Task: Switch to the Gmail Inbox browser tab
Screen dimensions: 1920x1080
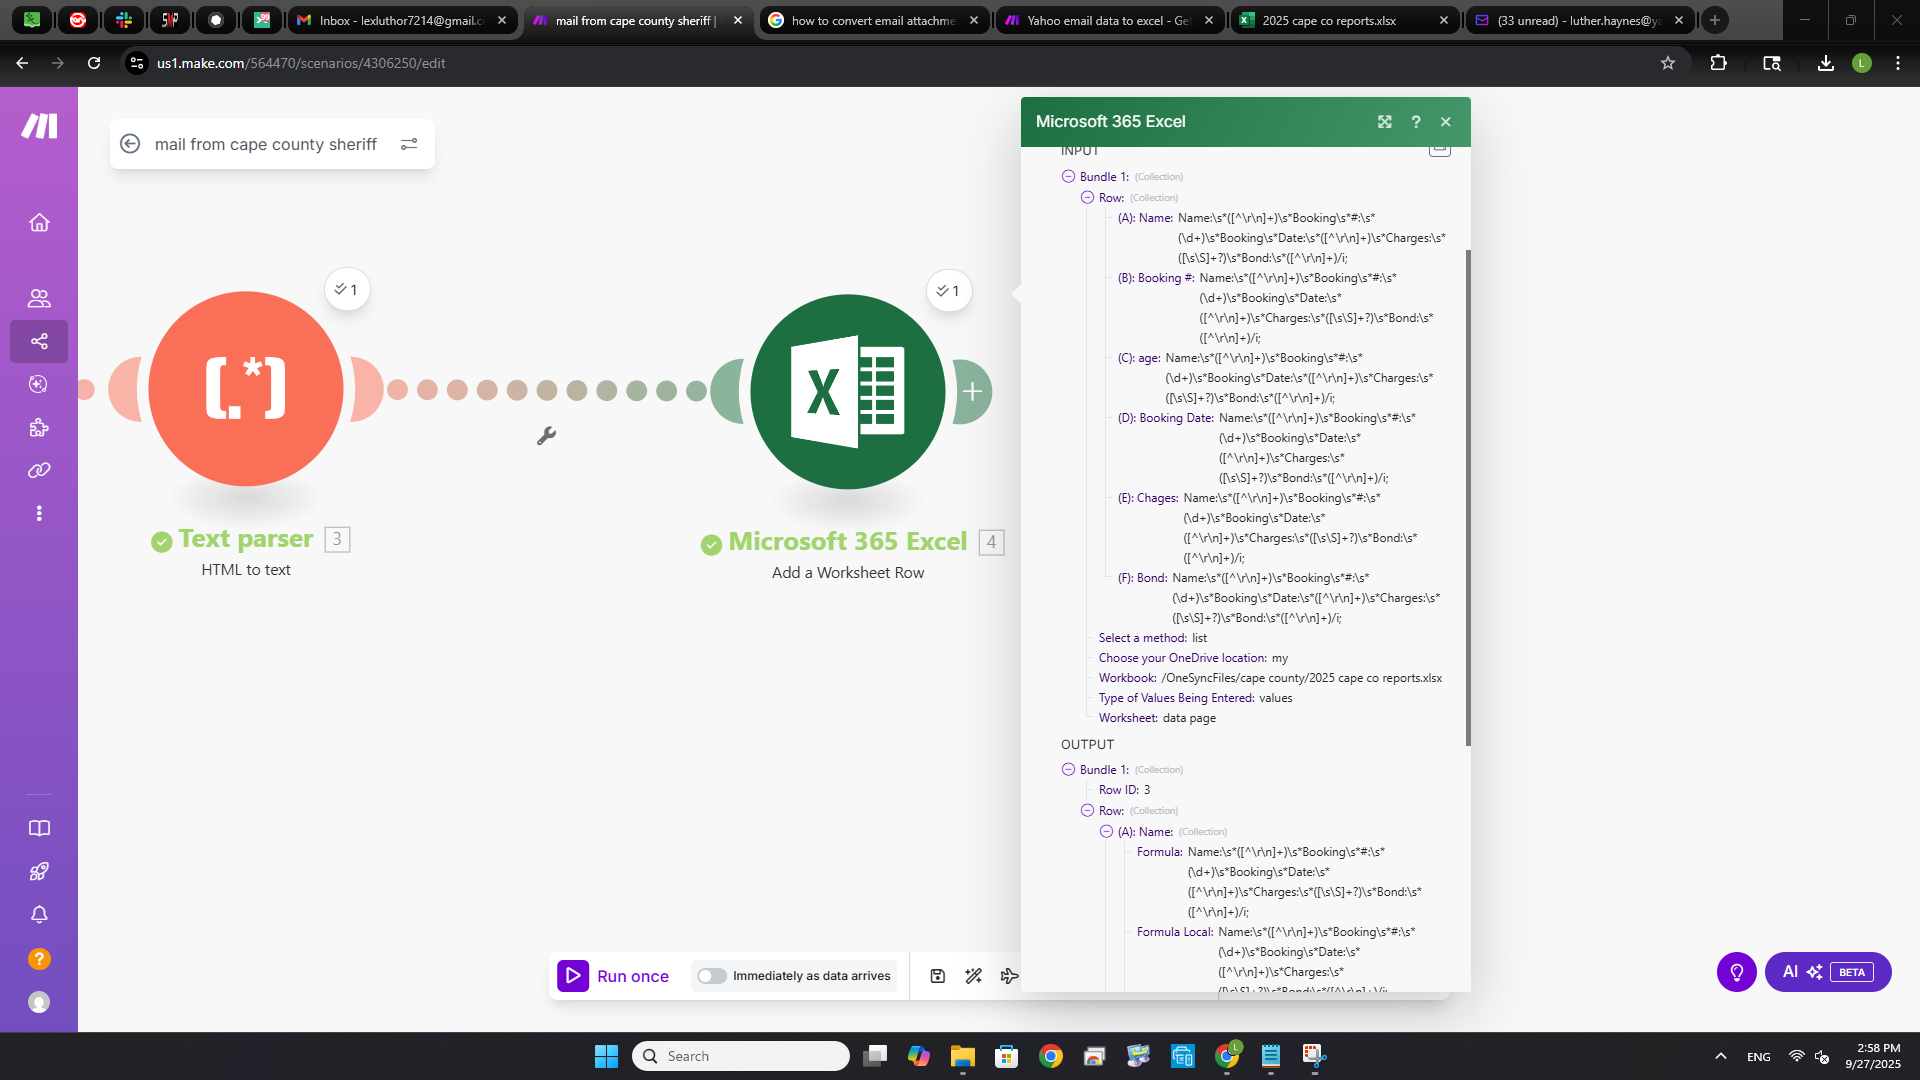Action: click(402, 20)
